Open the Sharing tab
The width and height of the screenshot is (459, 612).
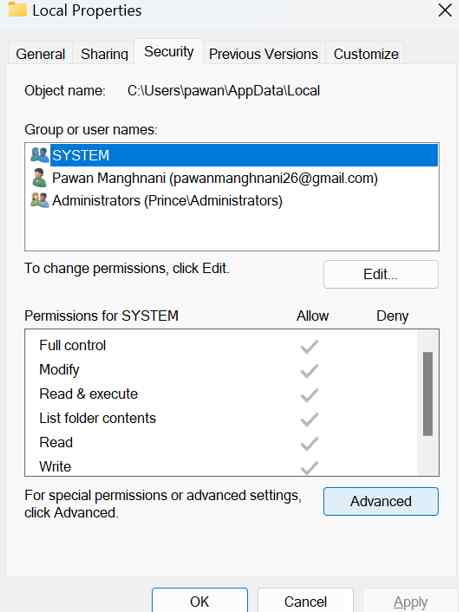(x=104, y=54)
